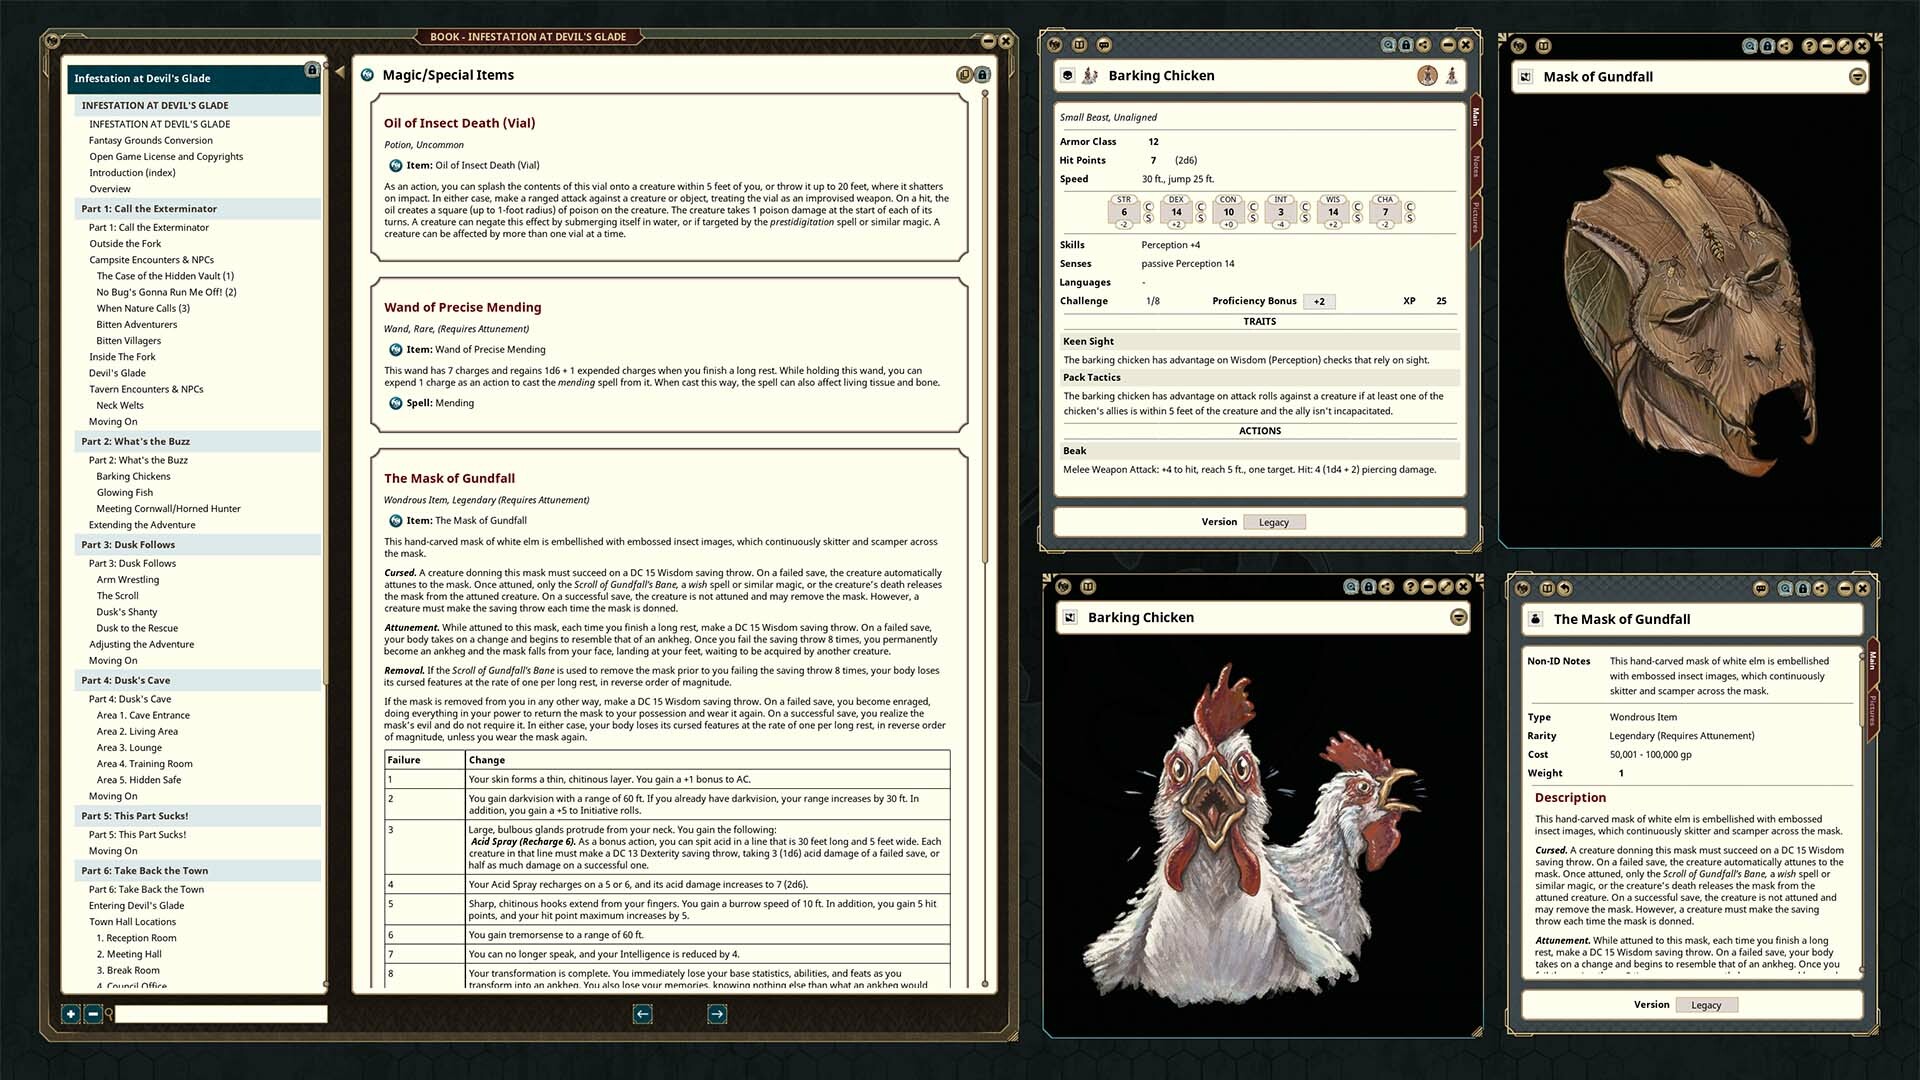Click the item bag icon next to The Mask of Gundfall title
This screenshot has height=1080, width=1920.
pos(1536,619)
